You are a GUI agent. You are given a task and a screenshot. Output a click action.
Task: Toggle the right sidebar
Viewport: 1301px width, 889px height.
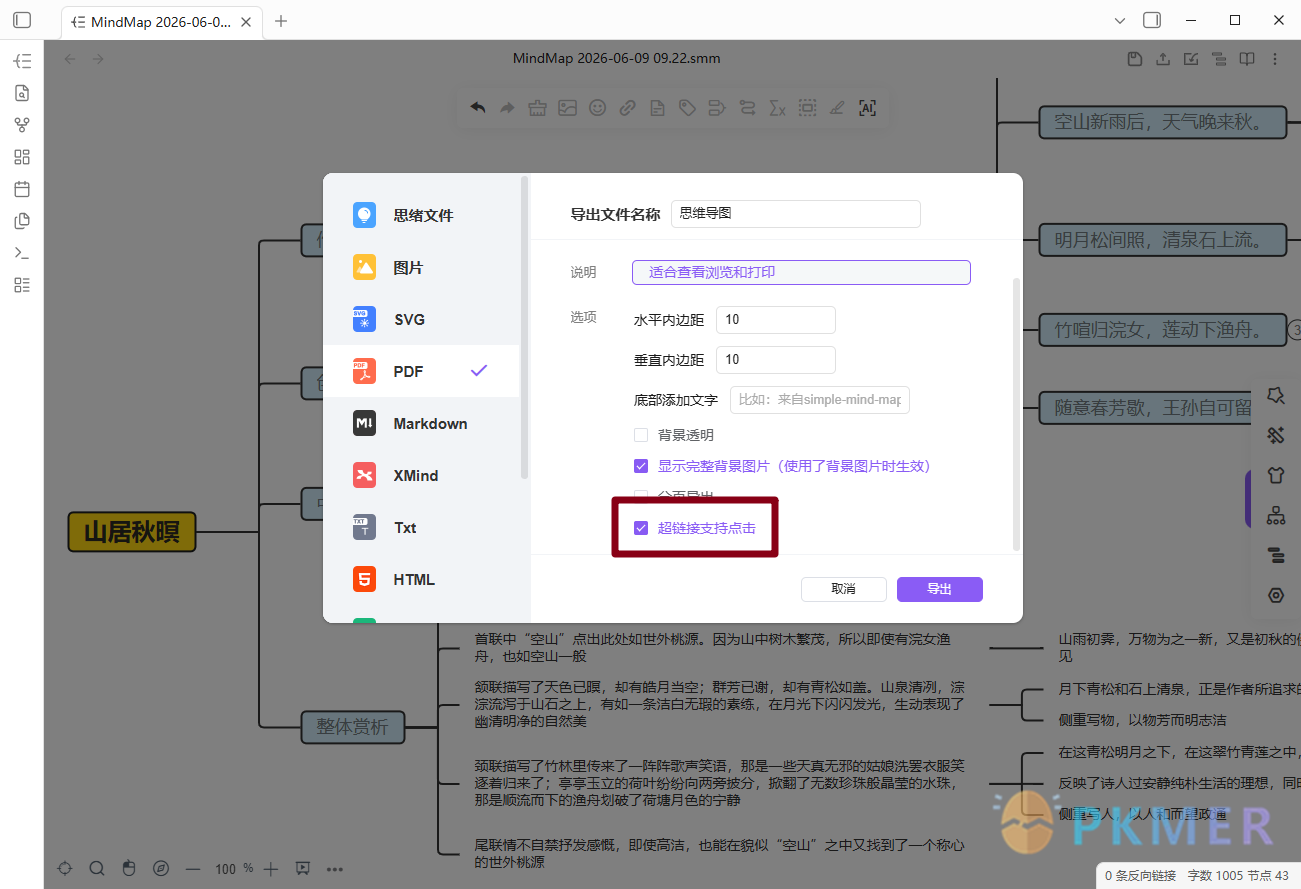pyautogui.click(x=1152, y=20)
